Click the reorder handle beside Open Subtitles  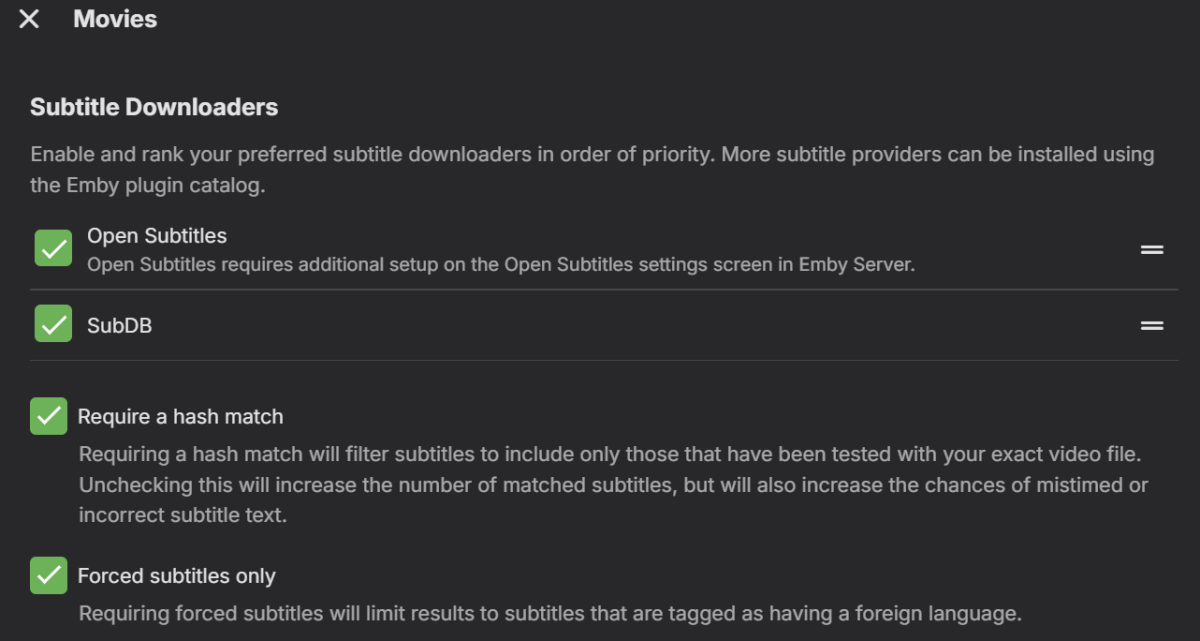(1151, 249)
